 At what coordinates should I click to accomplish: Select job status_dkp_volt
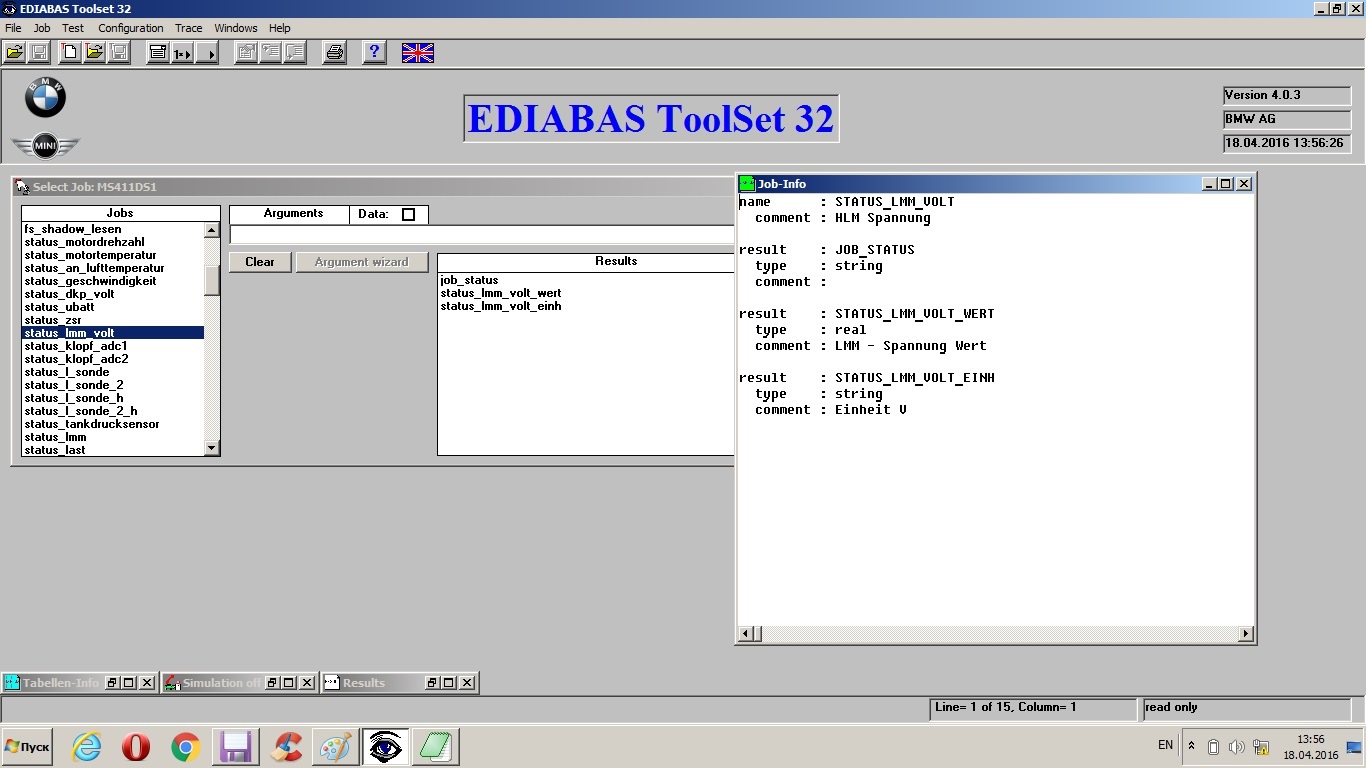(69, 294)
